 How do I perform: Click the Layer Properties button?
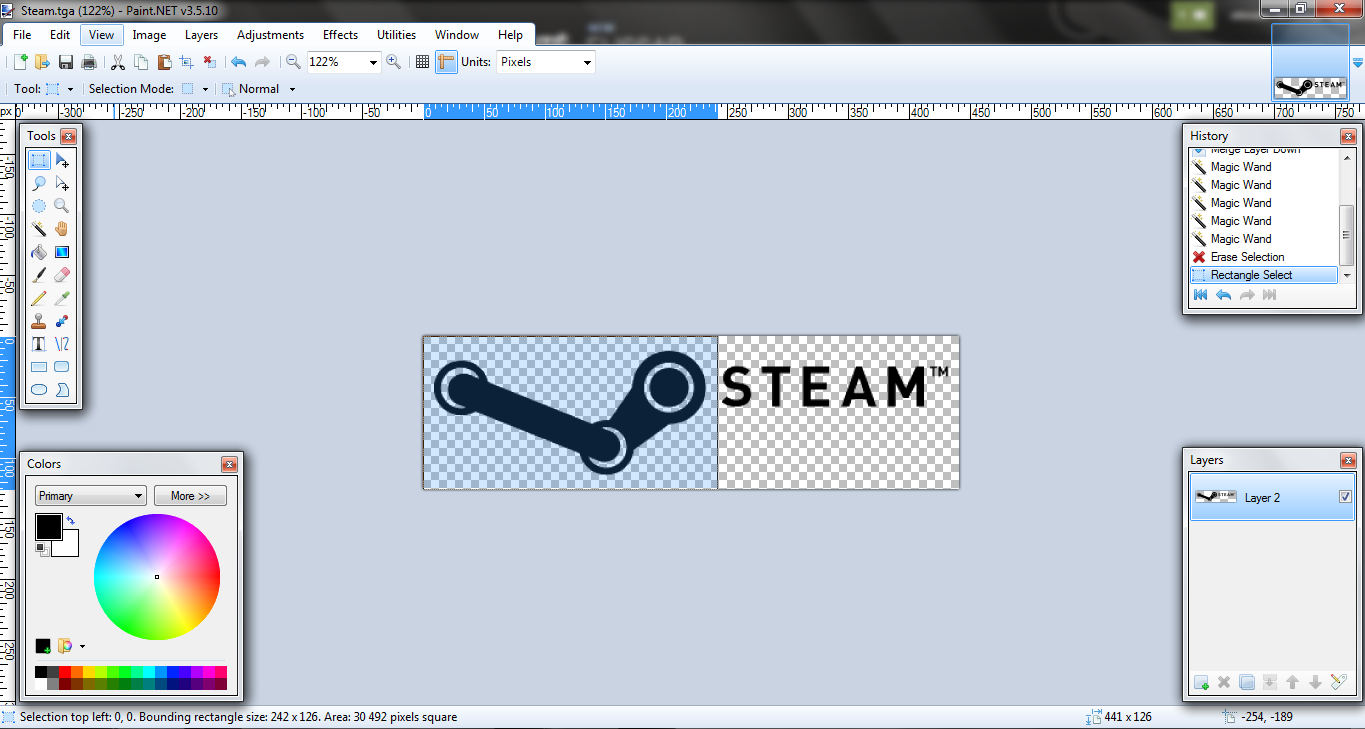(1339, 682)
